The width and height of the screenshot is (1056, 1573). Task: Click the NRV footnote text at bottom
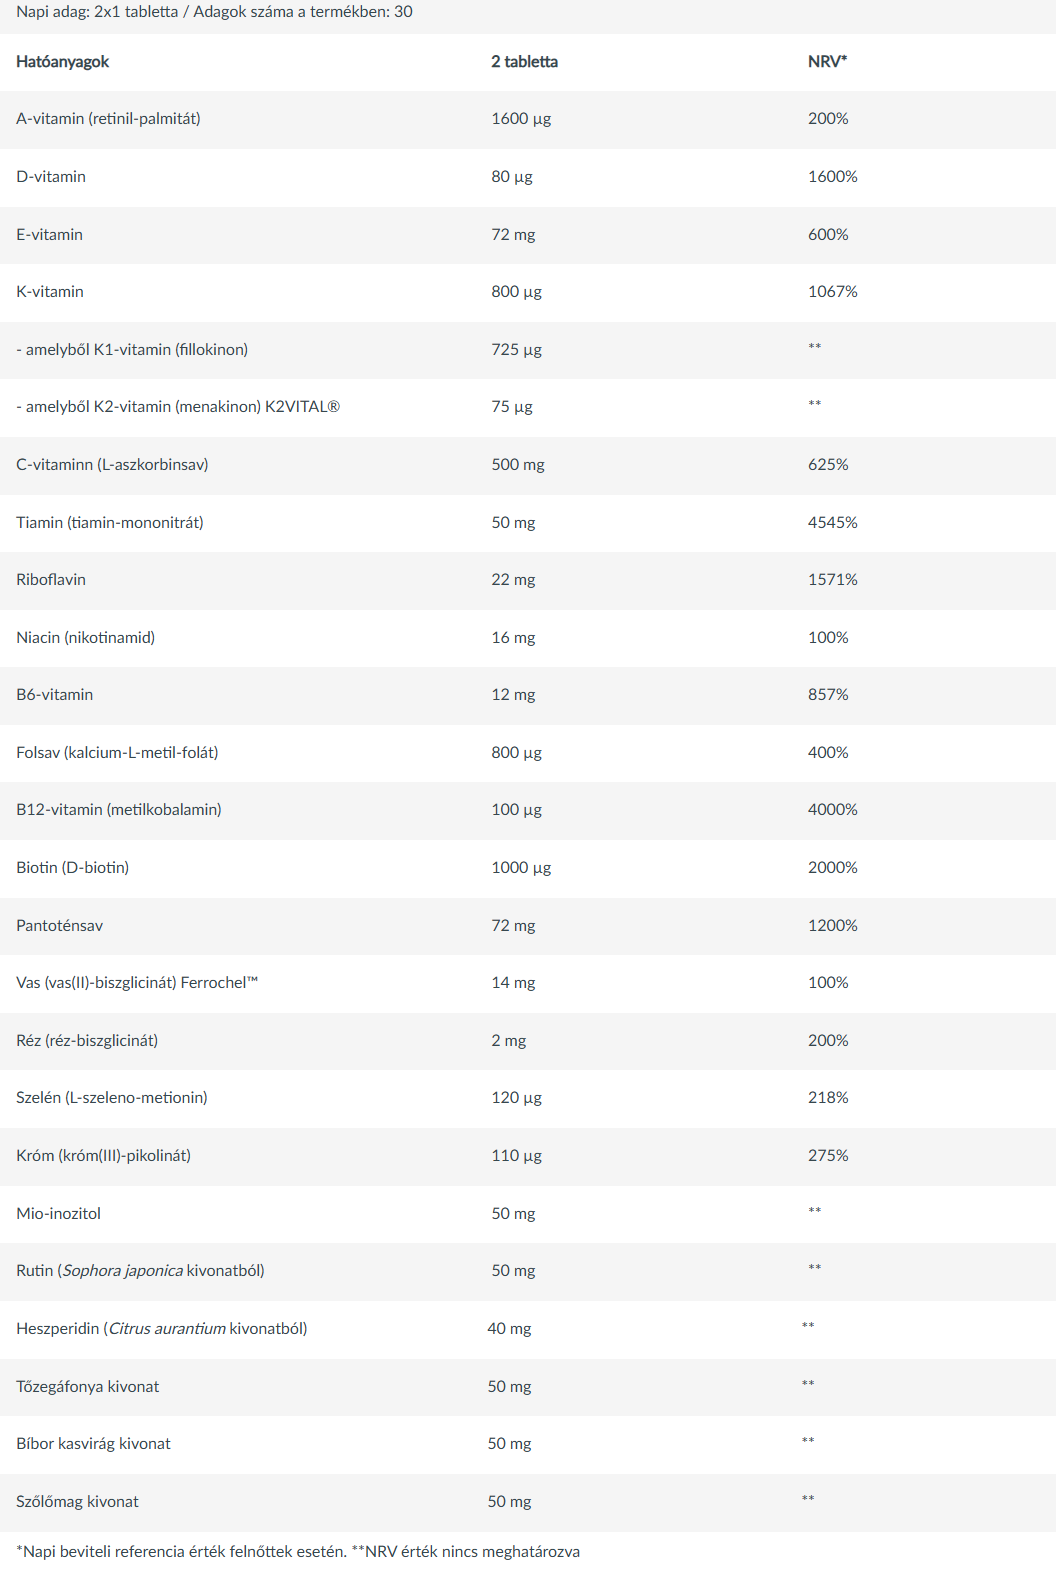pos(298,1552)
